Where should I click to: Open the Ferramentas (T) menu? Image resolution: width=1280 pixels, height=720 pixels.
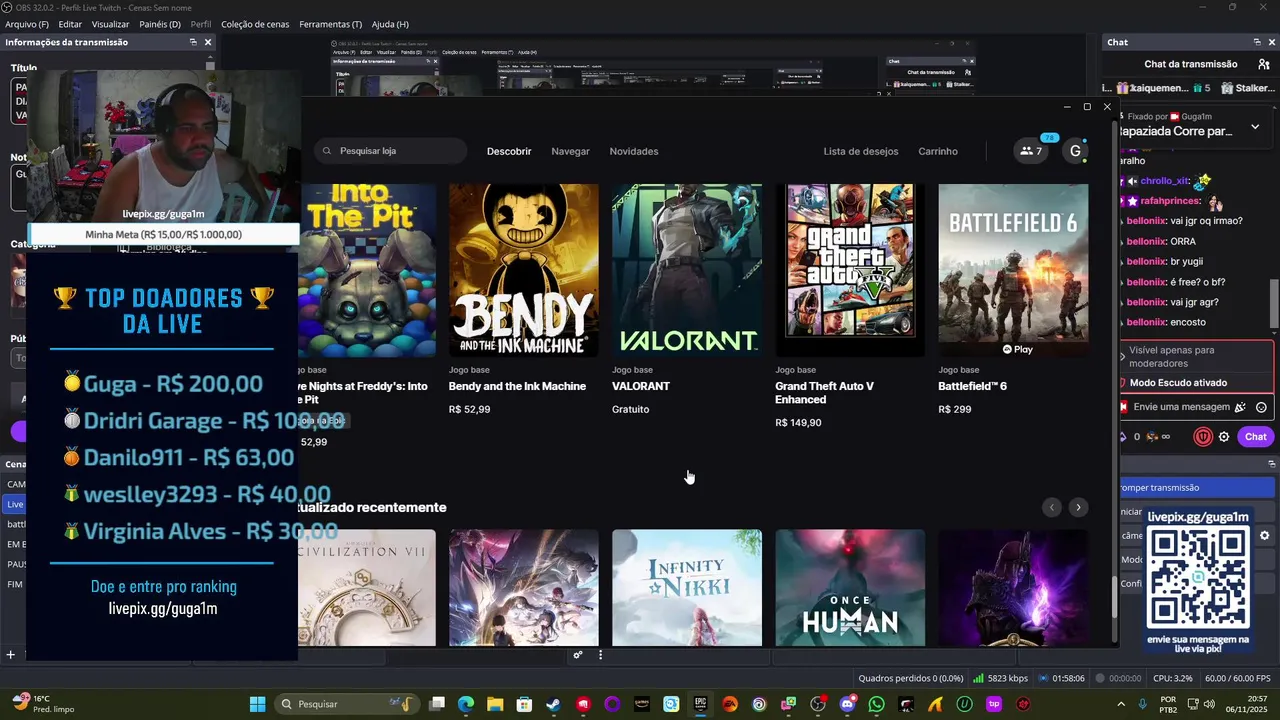(330, 24)
